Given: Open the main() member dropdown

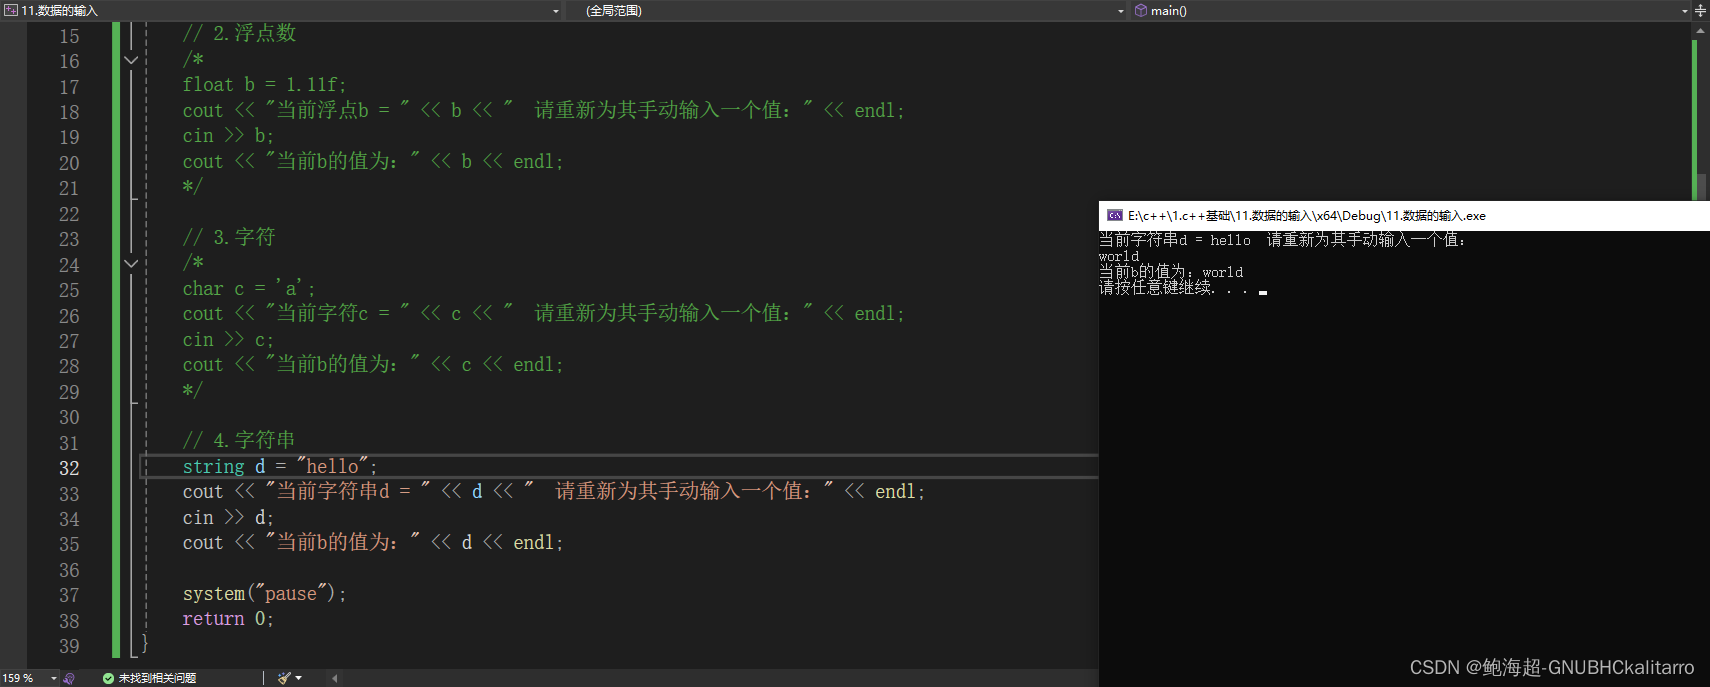Looking at the screenshot, I should coord(1684,11).
